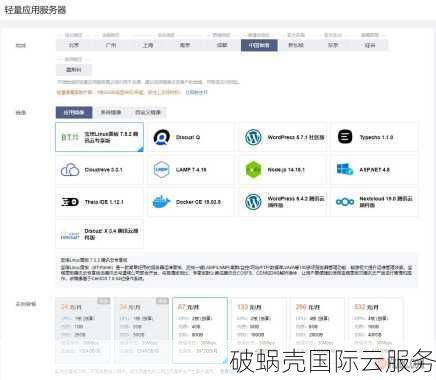Select the Docker CE whale icon
Screen dimensions: 436x380
162,202
